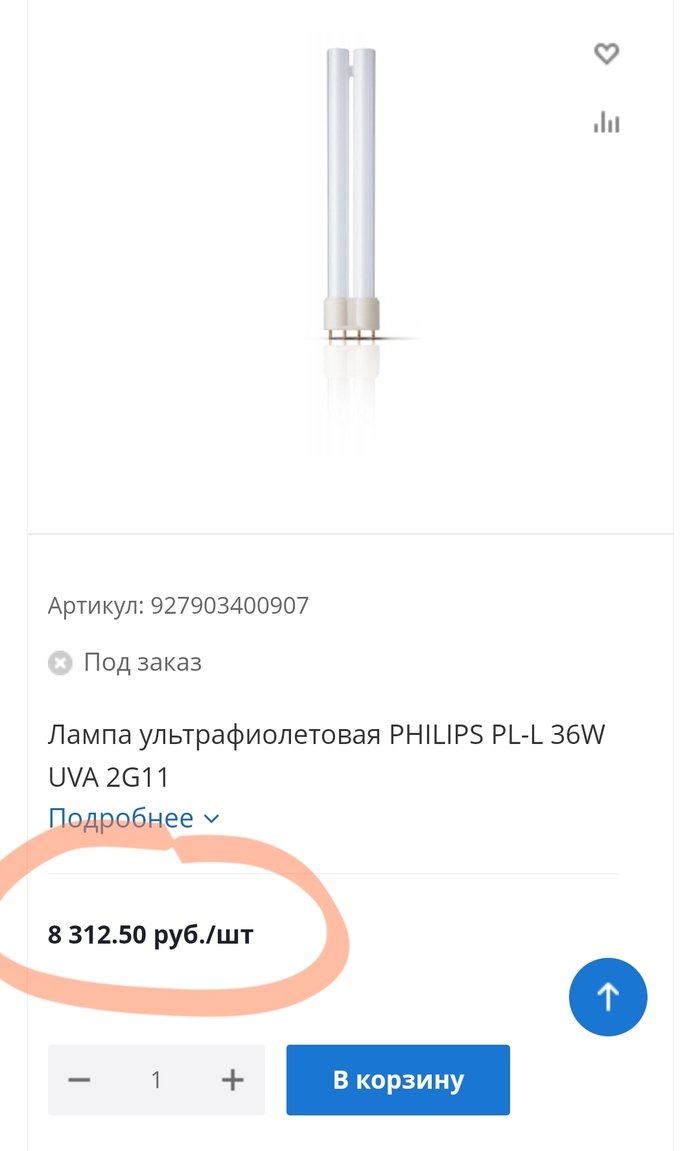
Task: Open the PHILIPS PL-L lamp product image
Action: pos(351,250)
